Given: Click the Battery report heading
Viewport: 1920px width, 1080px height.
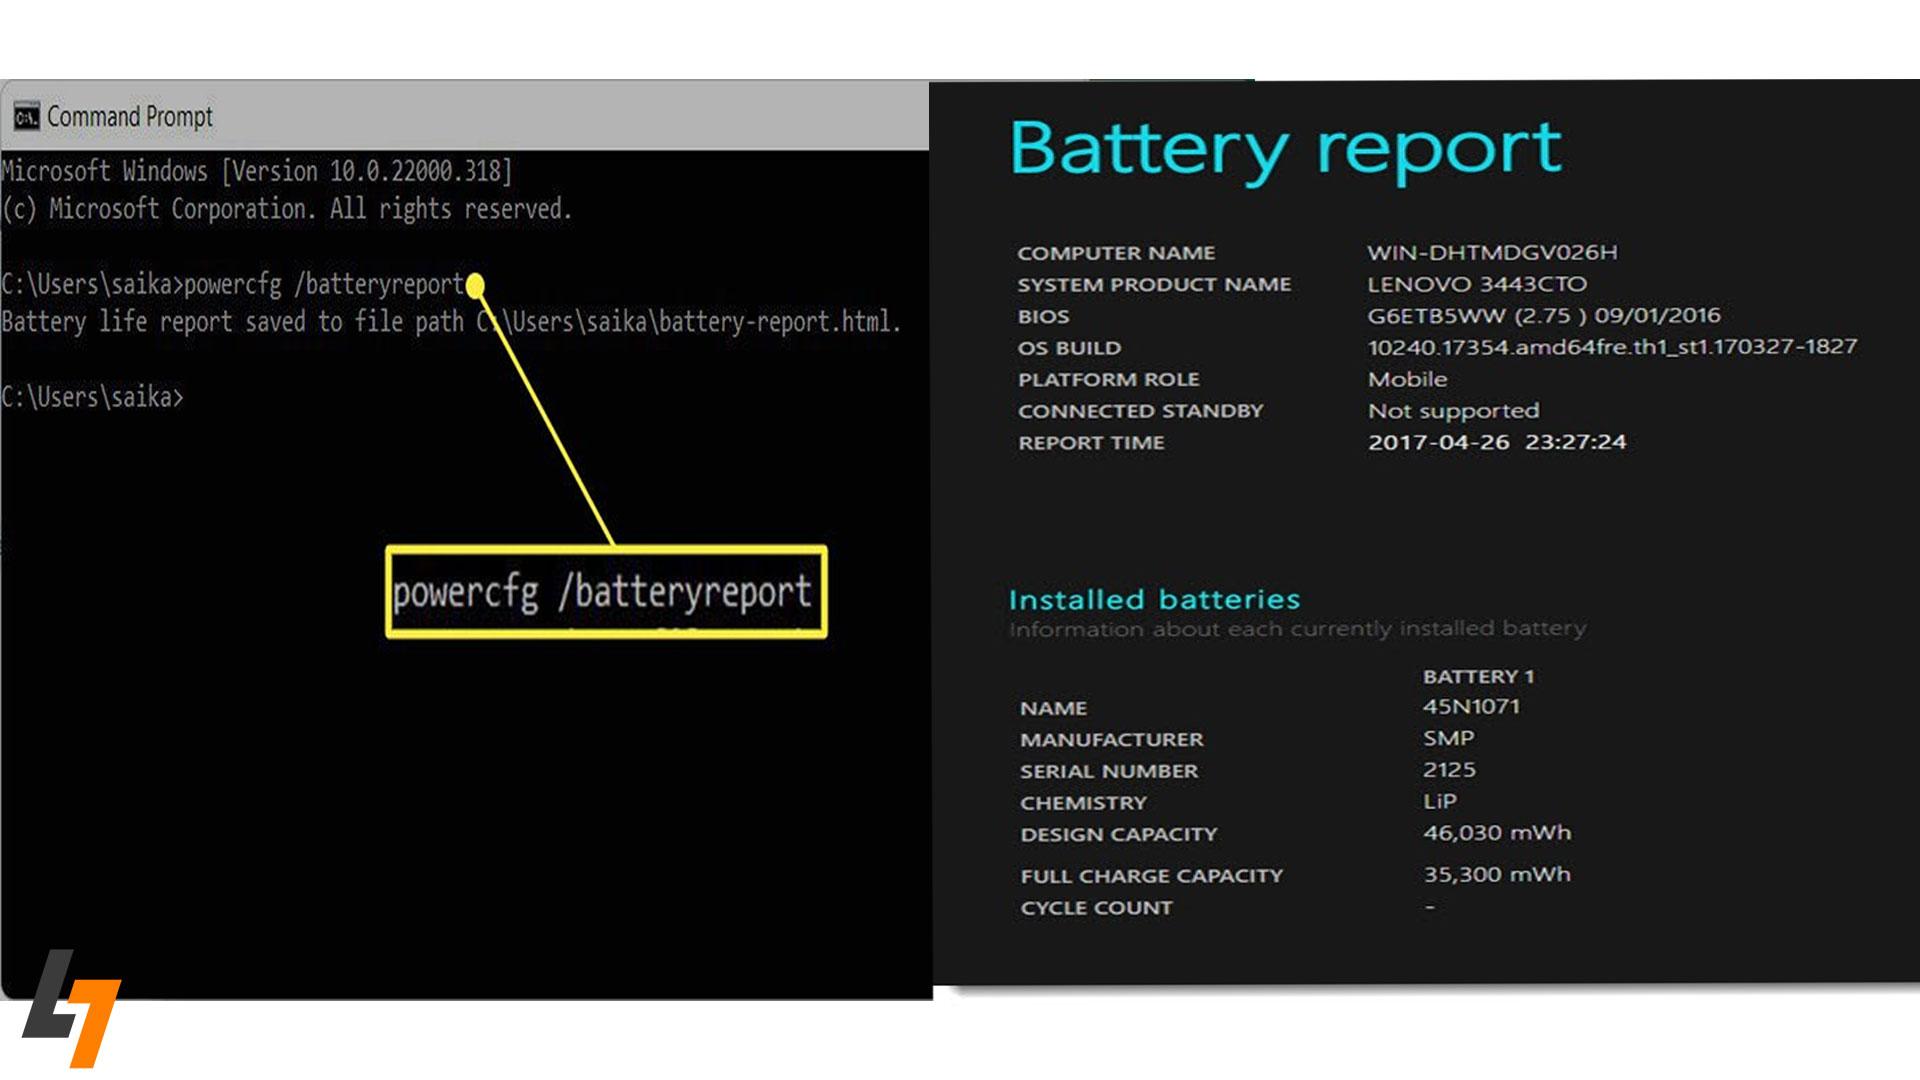Looking at the screenshot, I should coord(1285,148).
